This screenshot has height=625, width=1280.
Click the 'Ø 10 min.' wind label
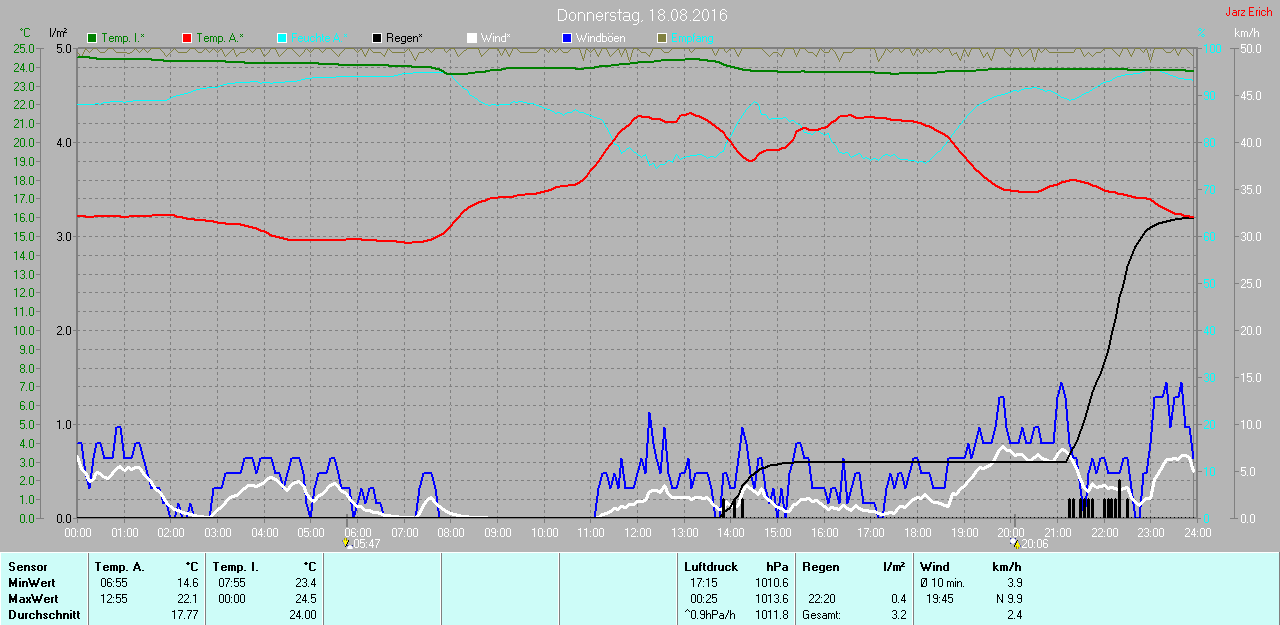point(942,583)
